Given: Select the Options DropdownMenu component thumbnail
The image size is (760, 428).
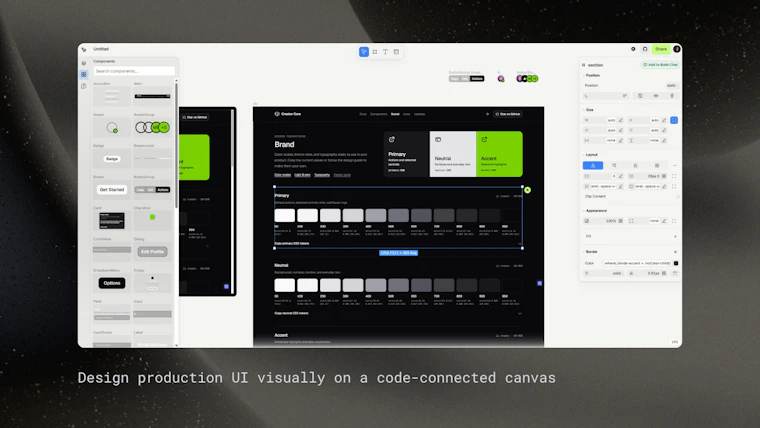Looking at the screenshot, I should tap(111, 283).
